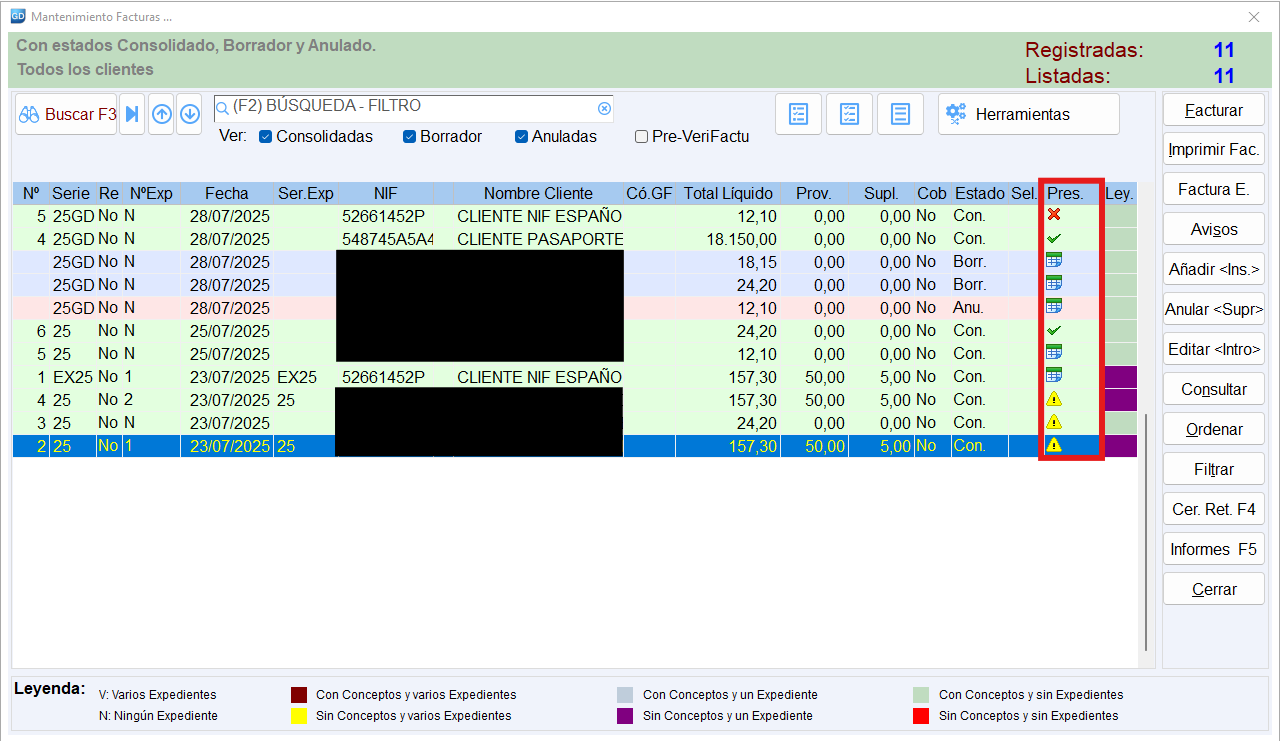1280x741 pixels.
Task: Click the table icon in the 18,15 Borr. row
Action: pyautogui.click(x=1053, y=261)
